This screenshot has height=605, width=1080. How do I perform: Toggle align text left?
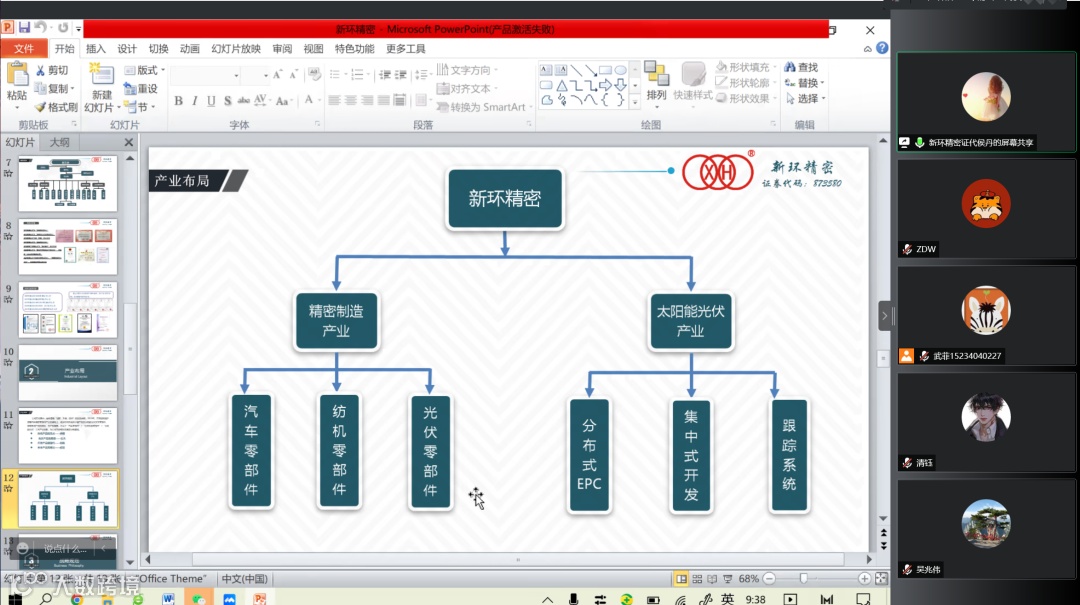coord(334,101)
